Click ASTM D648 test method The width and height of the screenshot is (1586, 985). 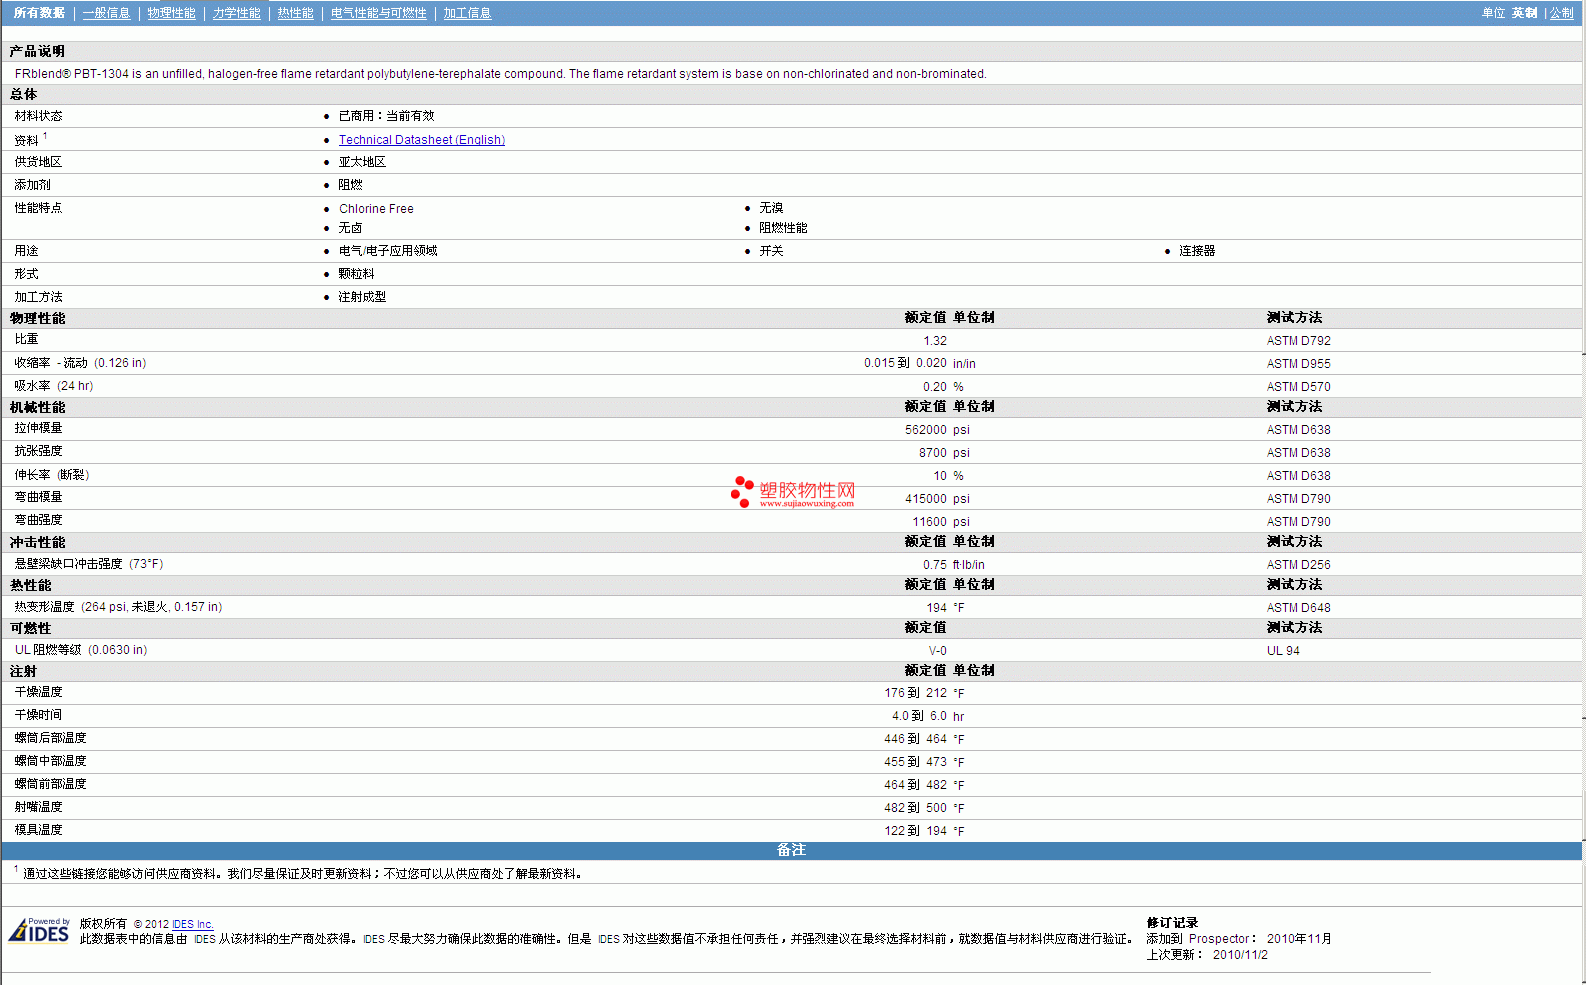(x=1298, y=608)
